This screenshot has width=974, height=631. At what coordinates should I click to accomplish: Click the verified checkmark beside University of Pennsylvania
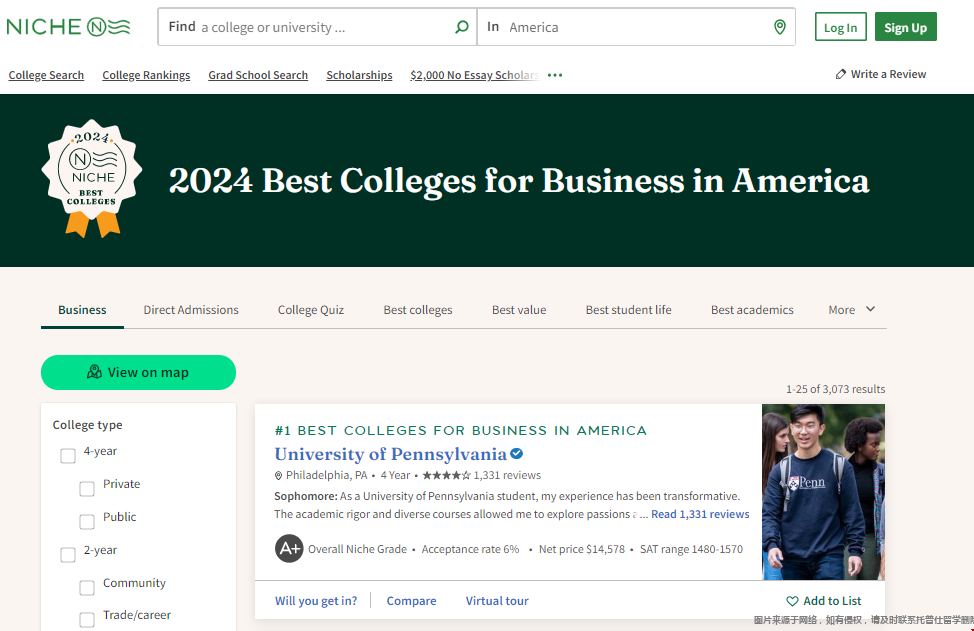(x=516, y=454)
